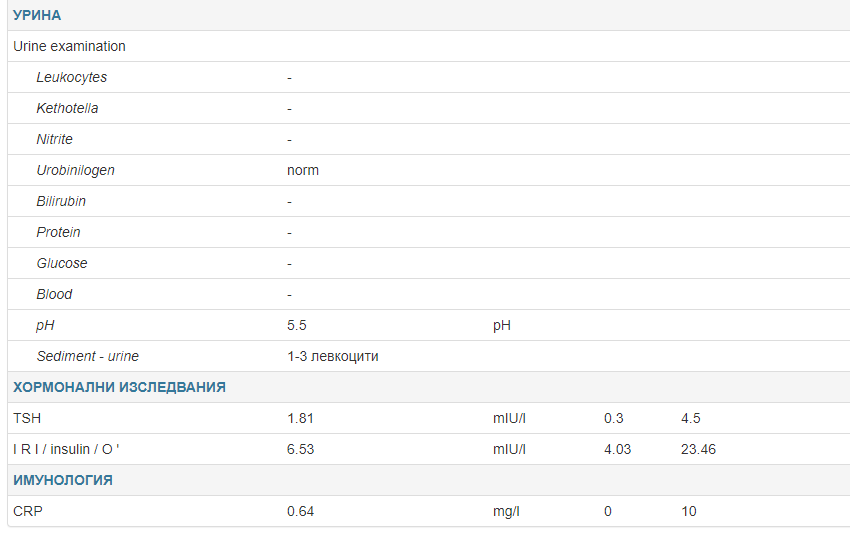850x560 pixels.
Task: Click the pH result value 5.5
Action: pos(297,325)
